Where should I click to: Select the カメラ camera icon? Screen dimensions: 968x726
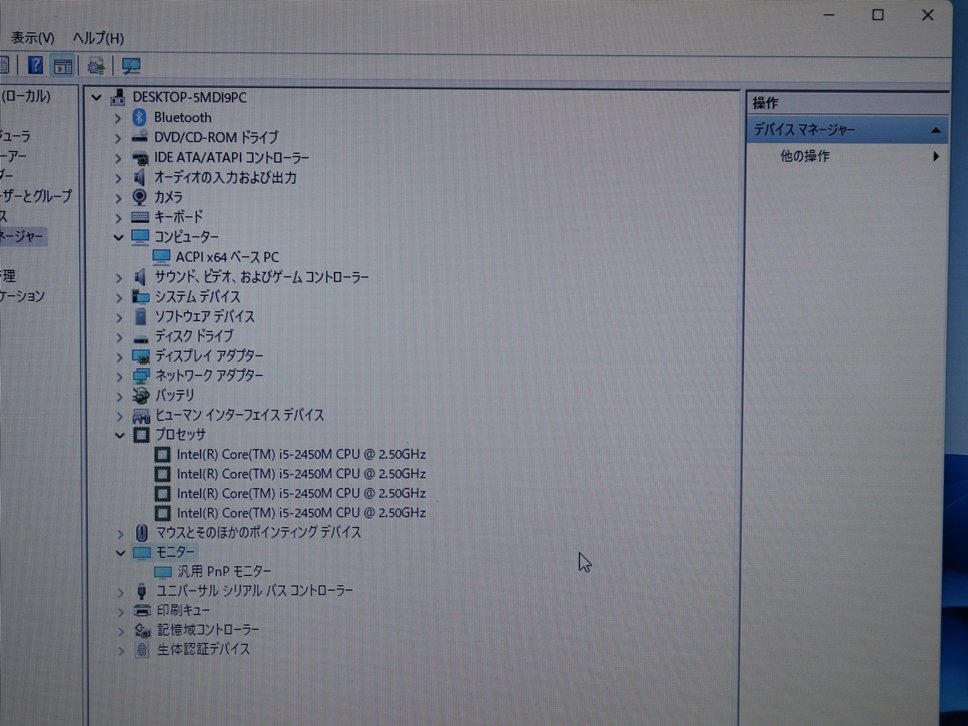140,197
